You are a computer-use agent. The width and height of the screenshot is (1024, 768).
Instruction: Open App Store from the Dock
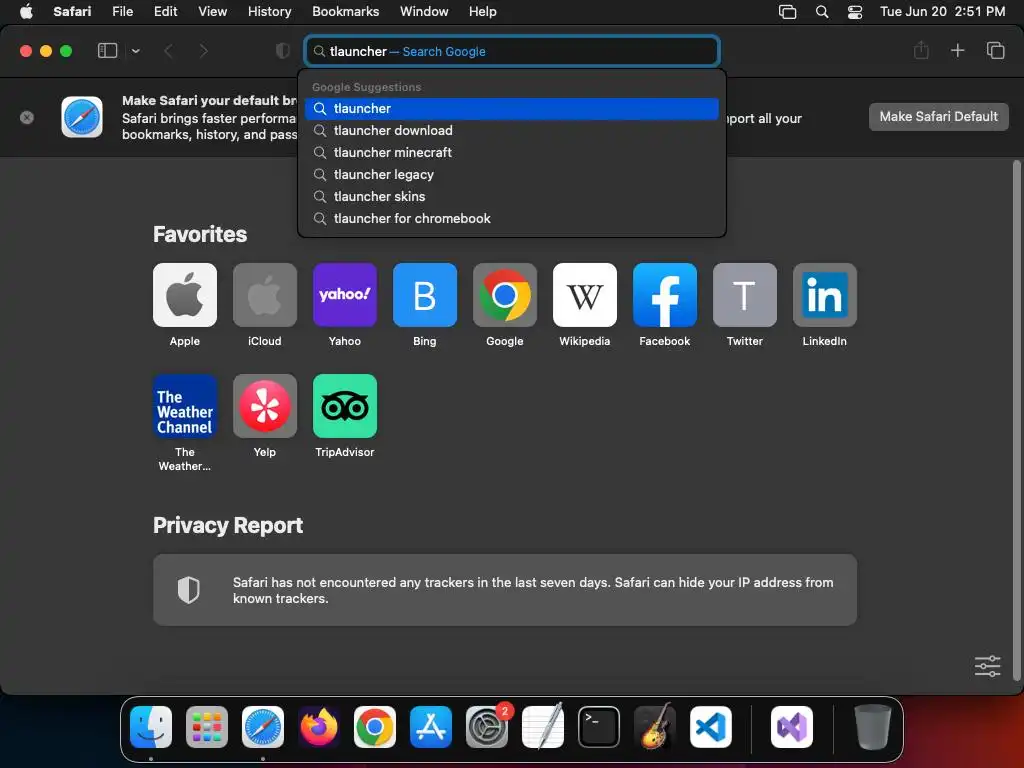431,727
